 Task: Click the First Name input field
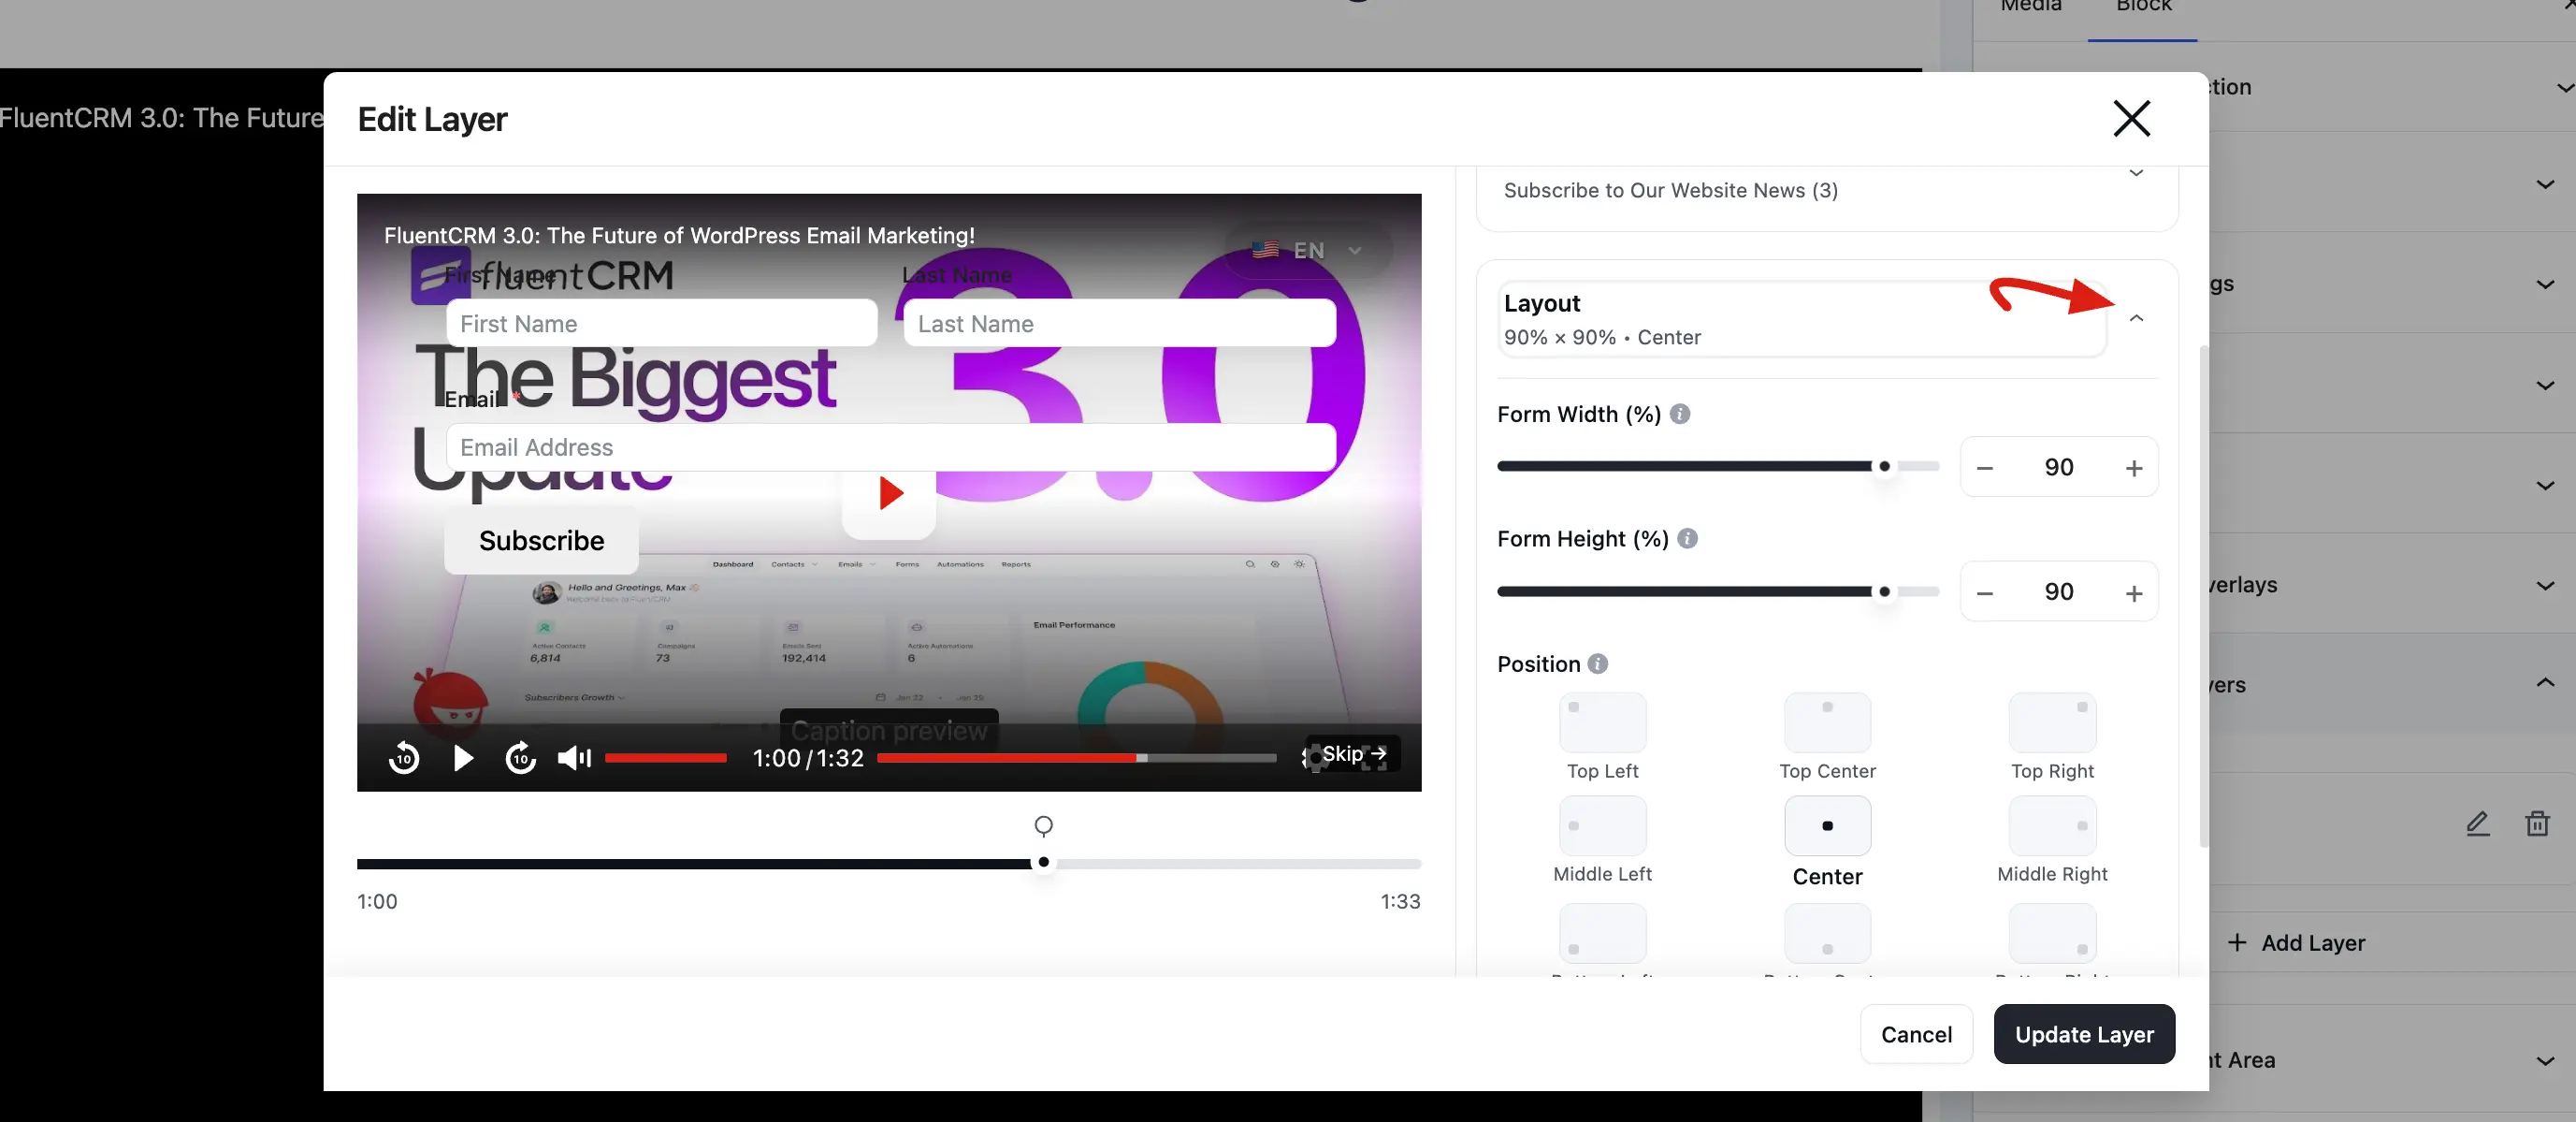pyautogui.click(x=661, y=323)
